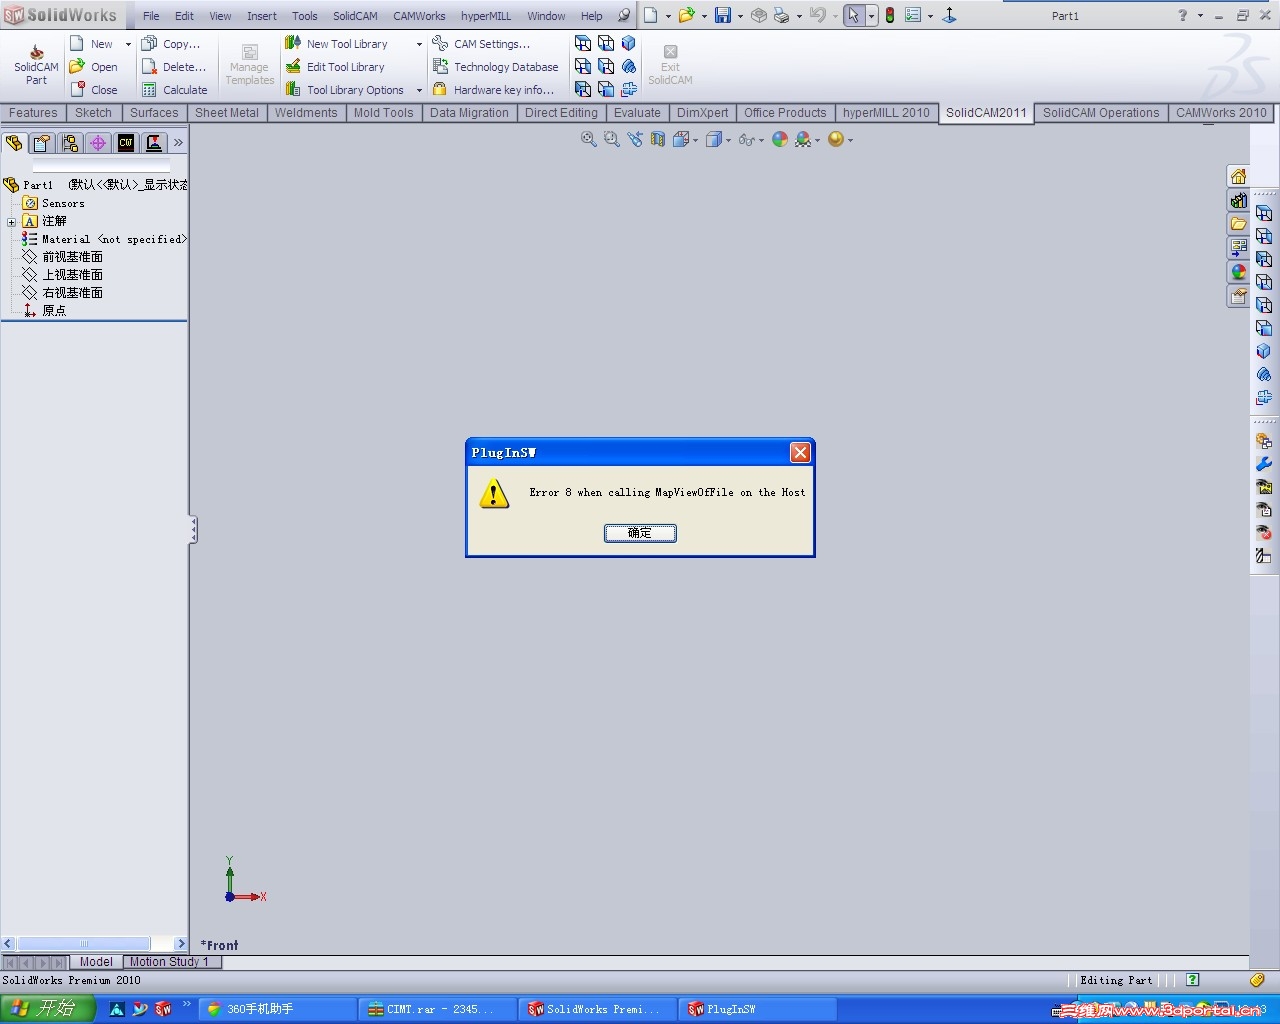Open the Appearances color ball task pane tab

pyautogui.click(x=1238, y=272)
